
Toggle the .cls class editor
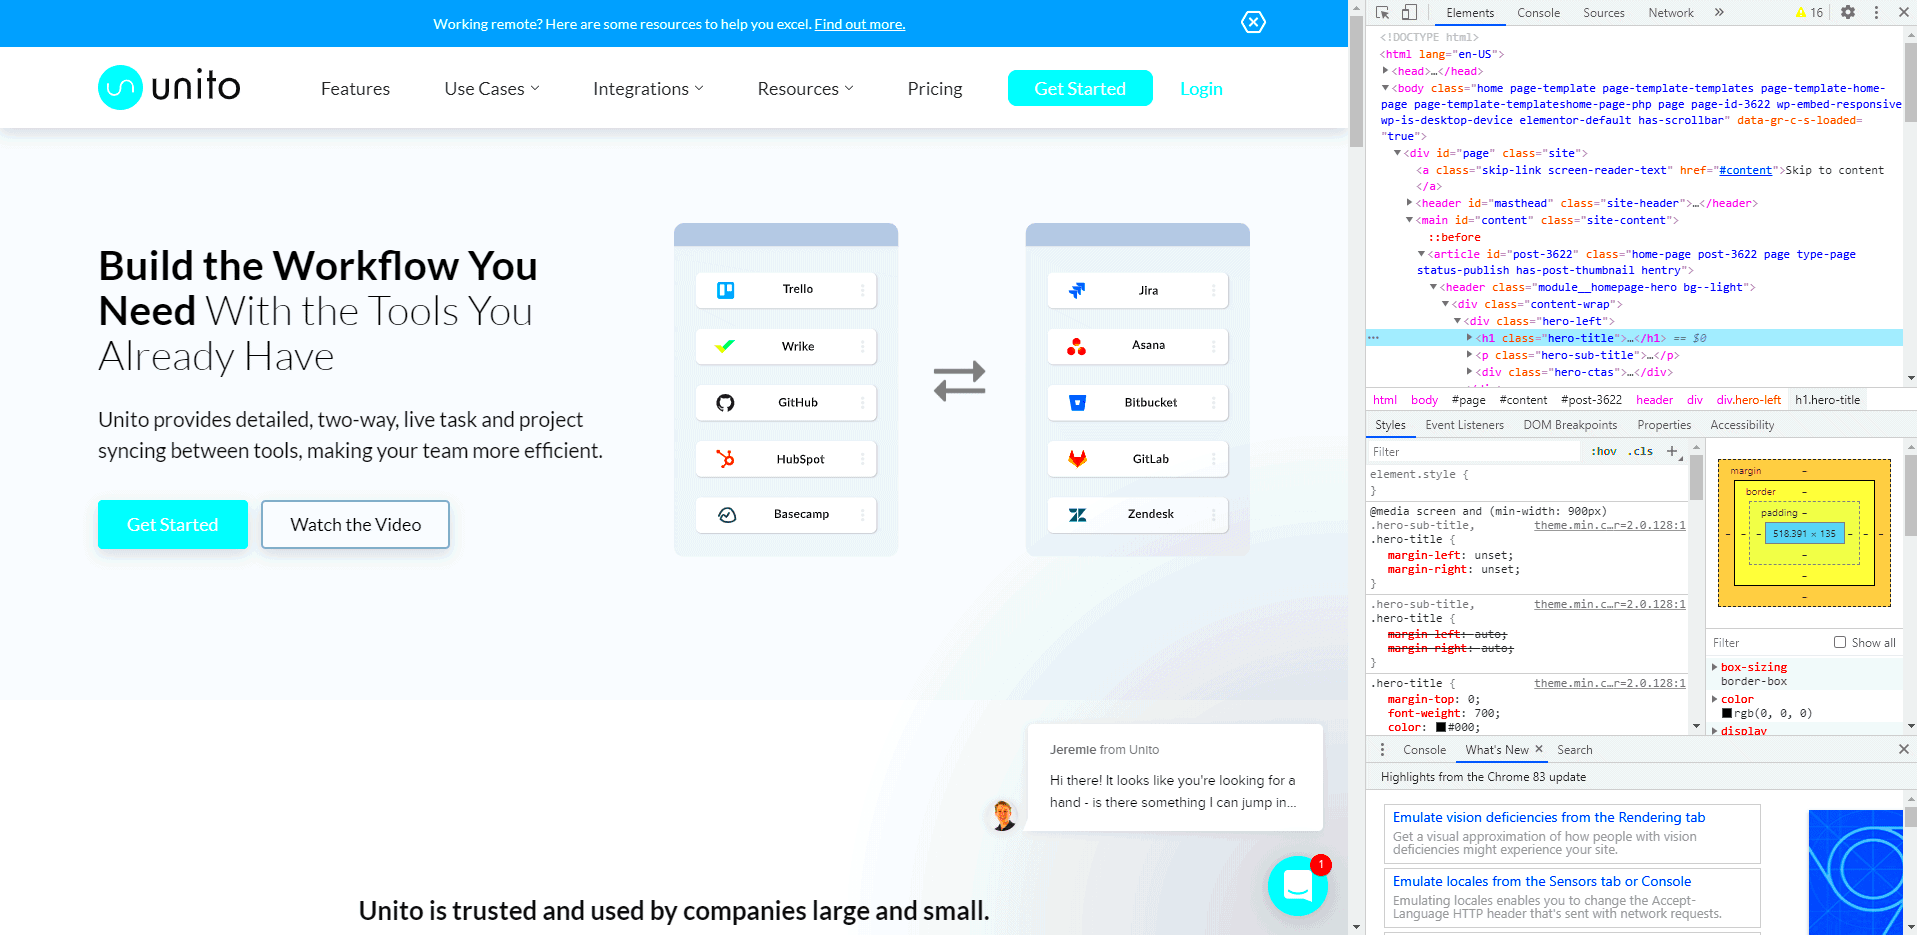tap(1640, 451)
